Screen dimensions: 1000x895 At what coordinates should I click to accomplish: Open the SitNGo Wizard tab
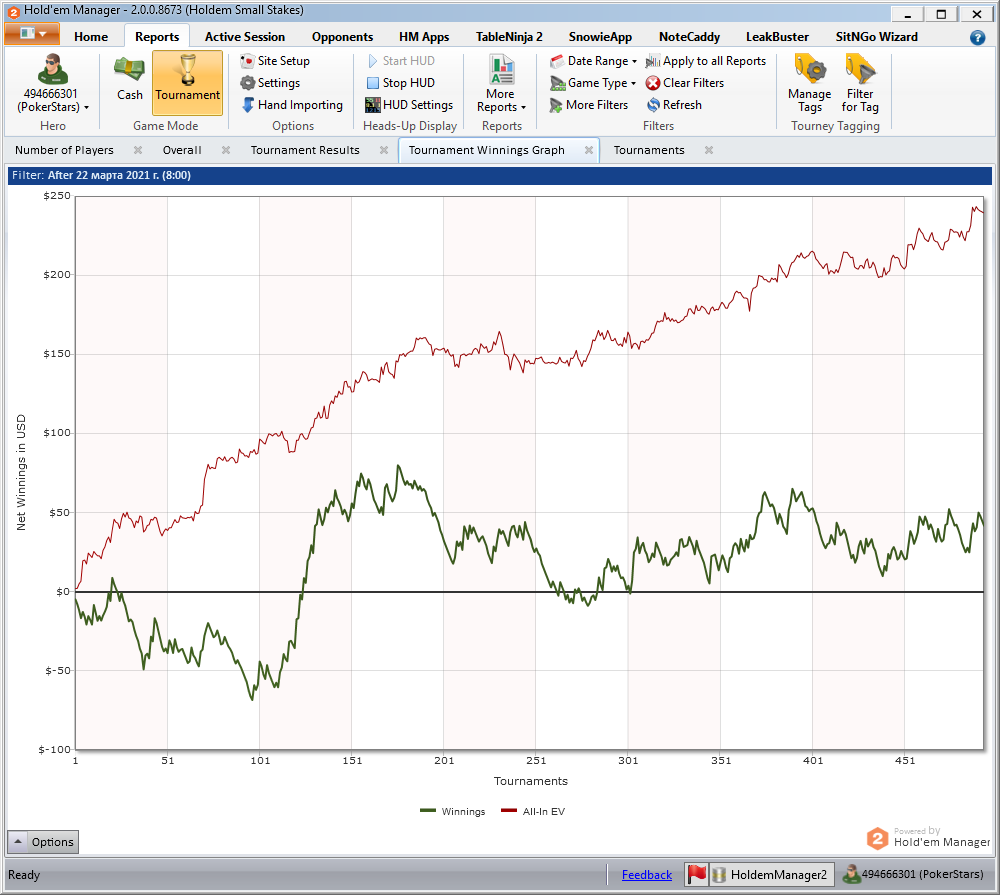pyautogui.click(x=877, y=37)
